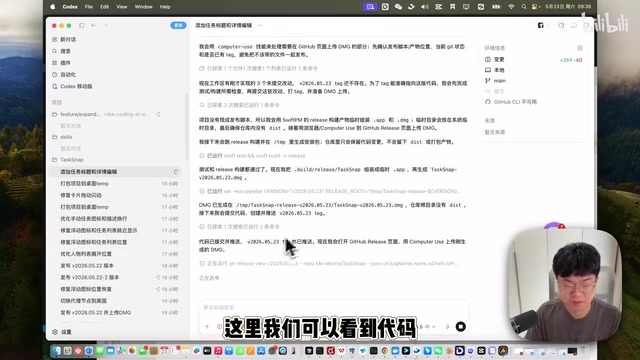Viewport: 640px width, 360px height.
Task: Expand the 已探索 1 个文件 activity line
Action: point(258,69)
